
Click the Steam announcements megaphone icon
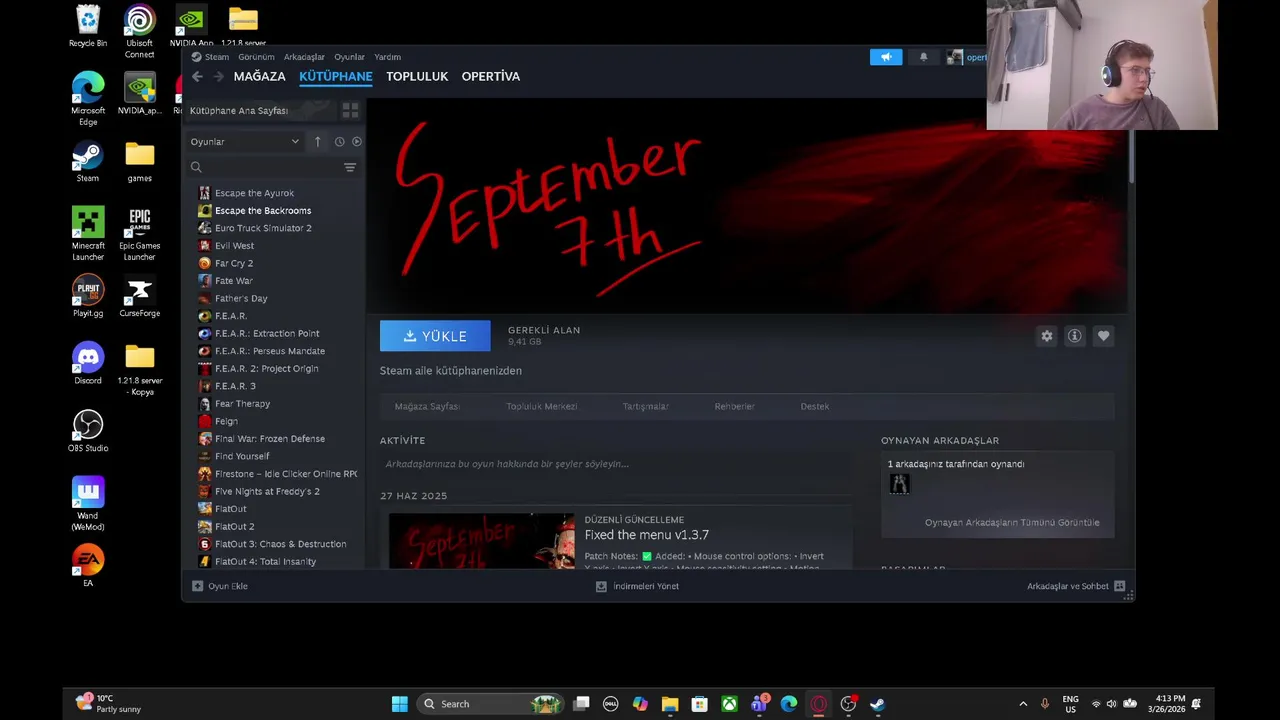click(886, 57)
